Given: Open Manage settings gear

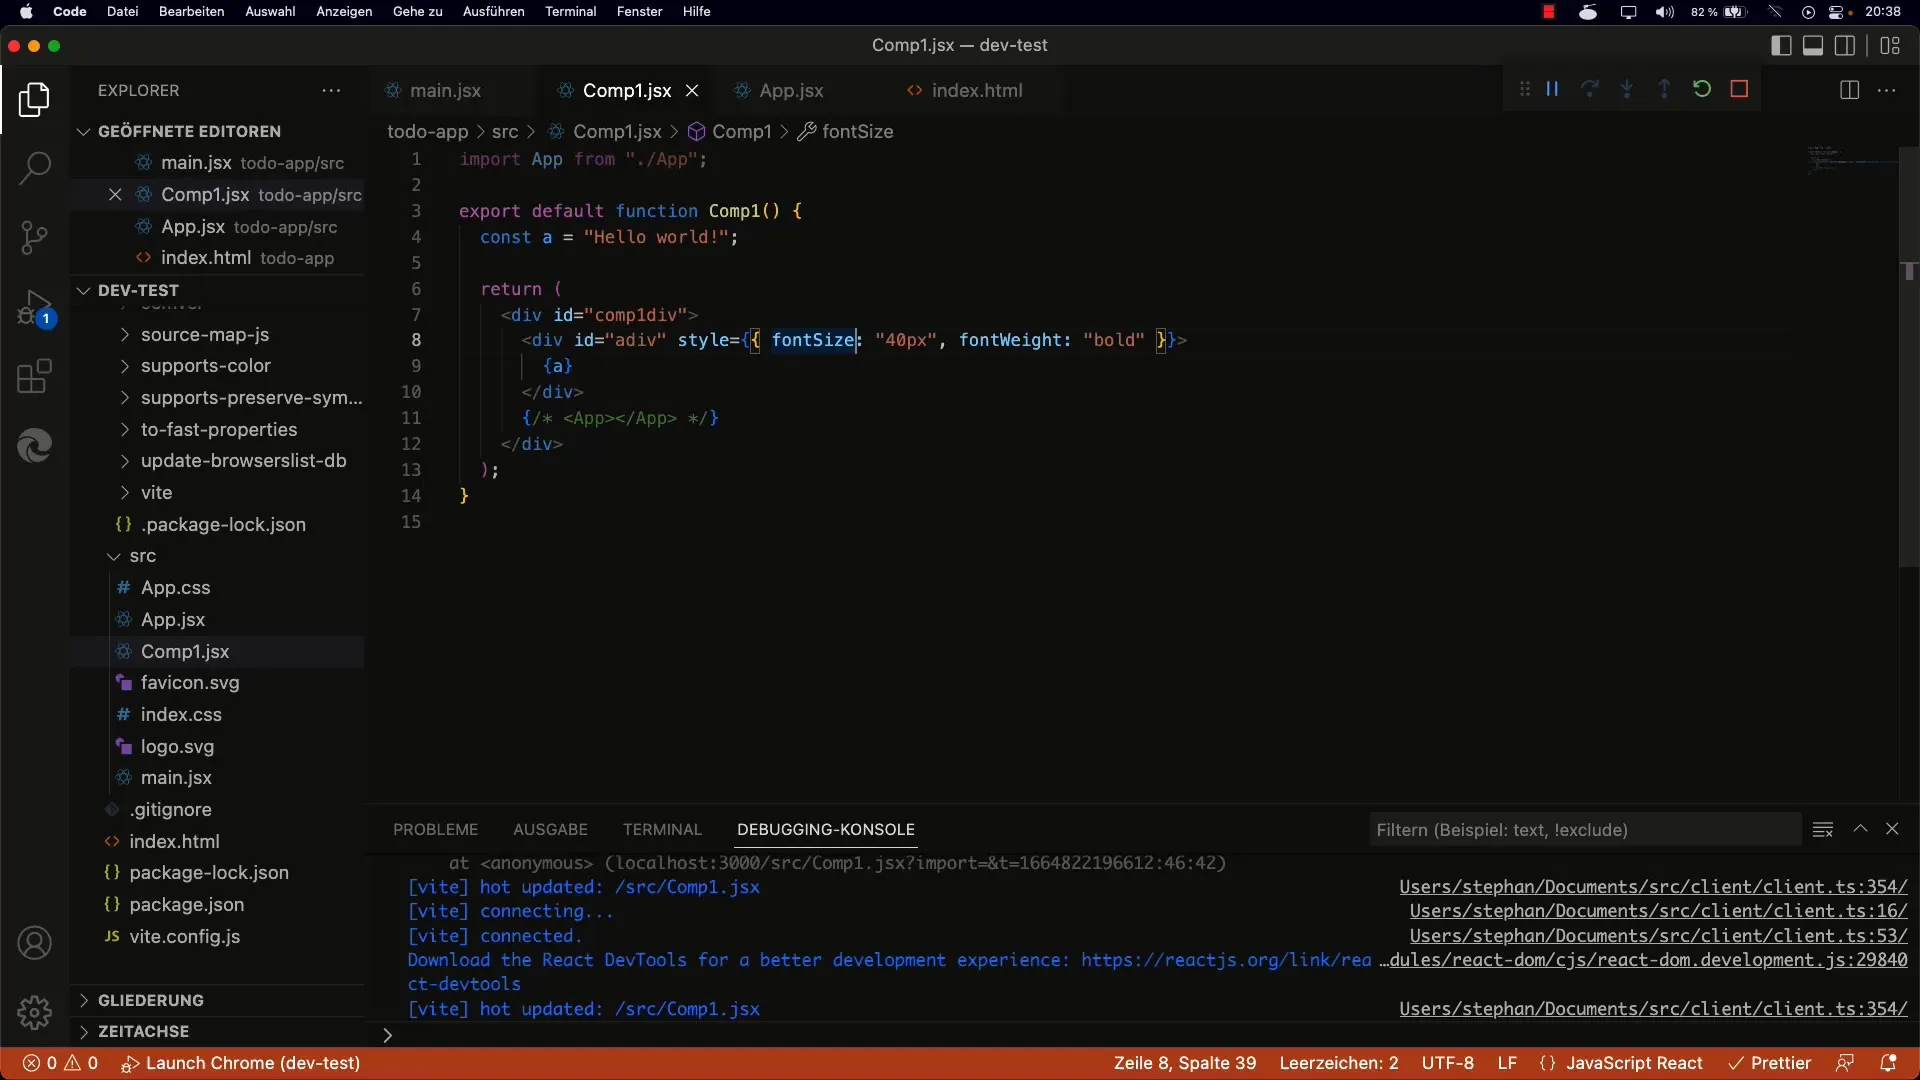Looking at the screenshot, I should 34,1012.
